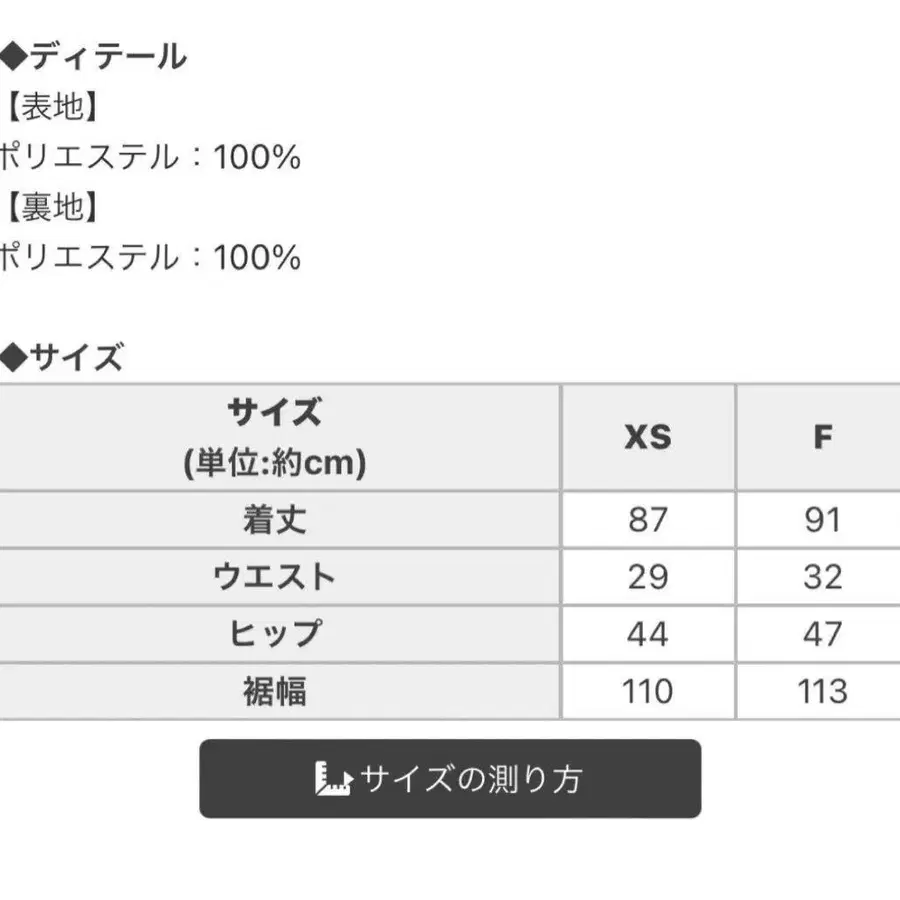The width and height of the screenshot is (900, 900).
Task: Click the XS hip value 44
Action: coord(648,634)
